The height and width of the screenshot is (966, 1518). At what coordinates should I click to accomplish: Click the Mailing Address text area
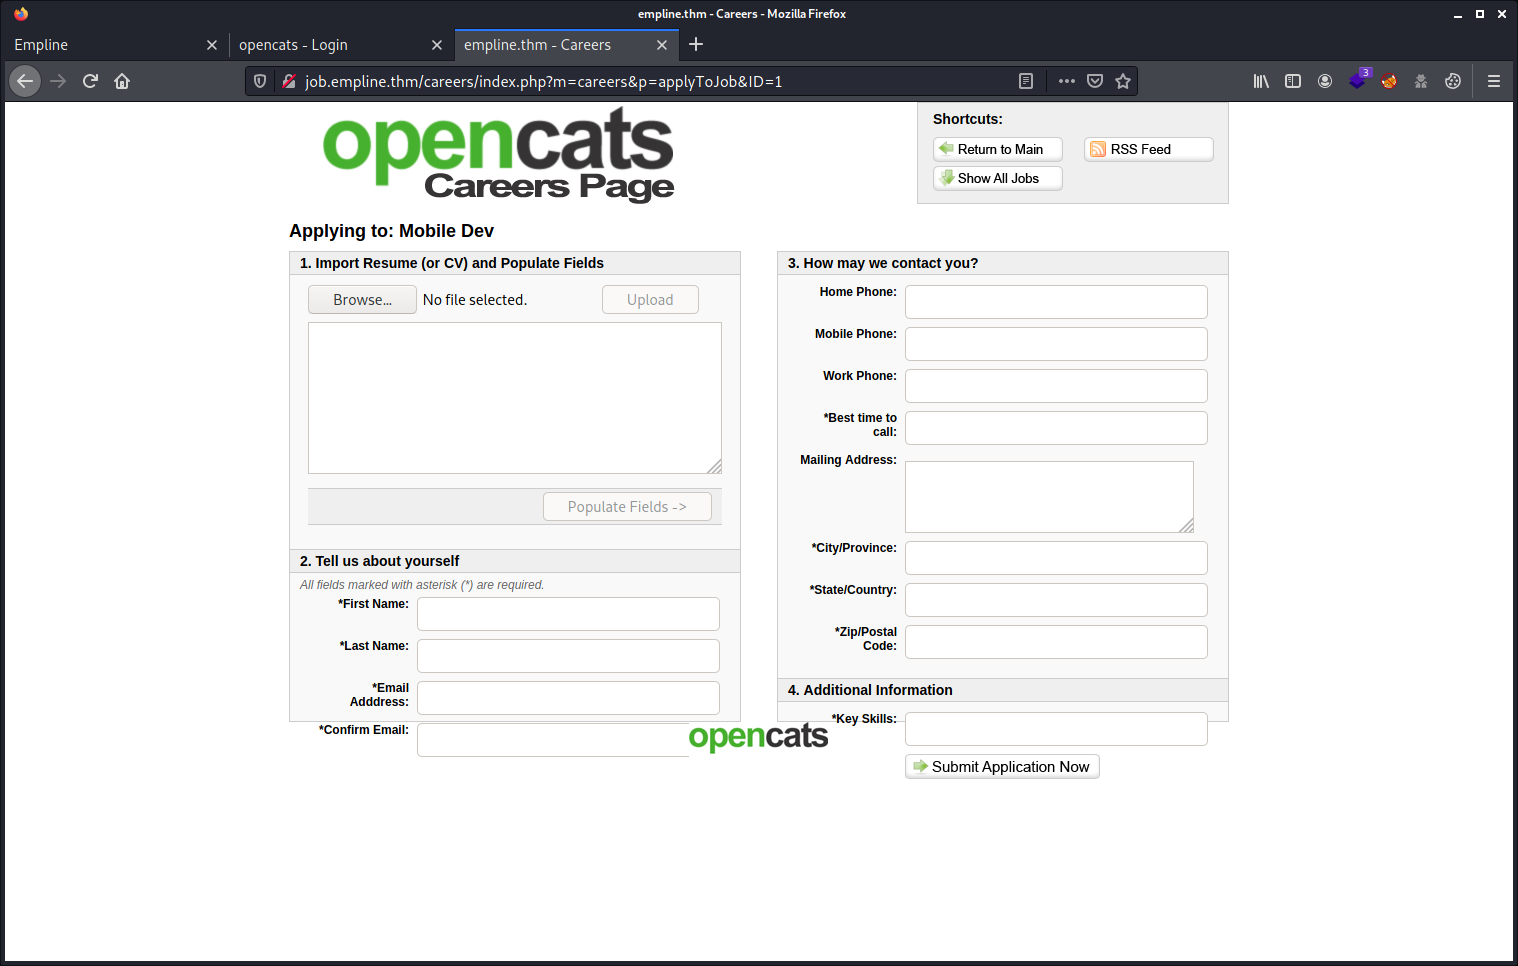[1049, 497]
